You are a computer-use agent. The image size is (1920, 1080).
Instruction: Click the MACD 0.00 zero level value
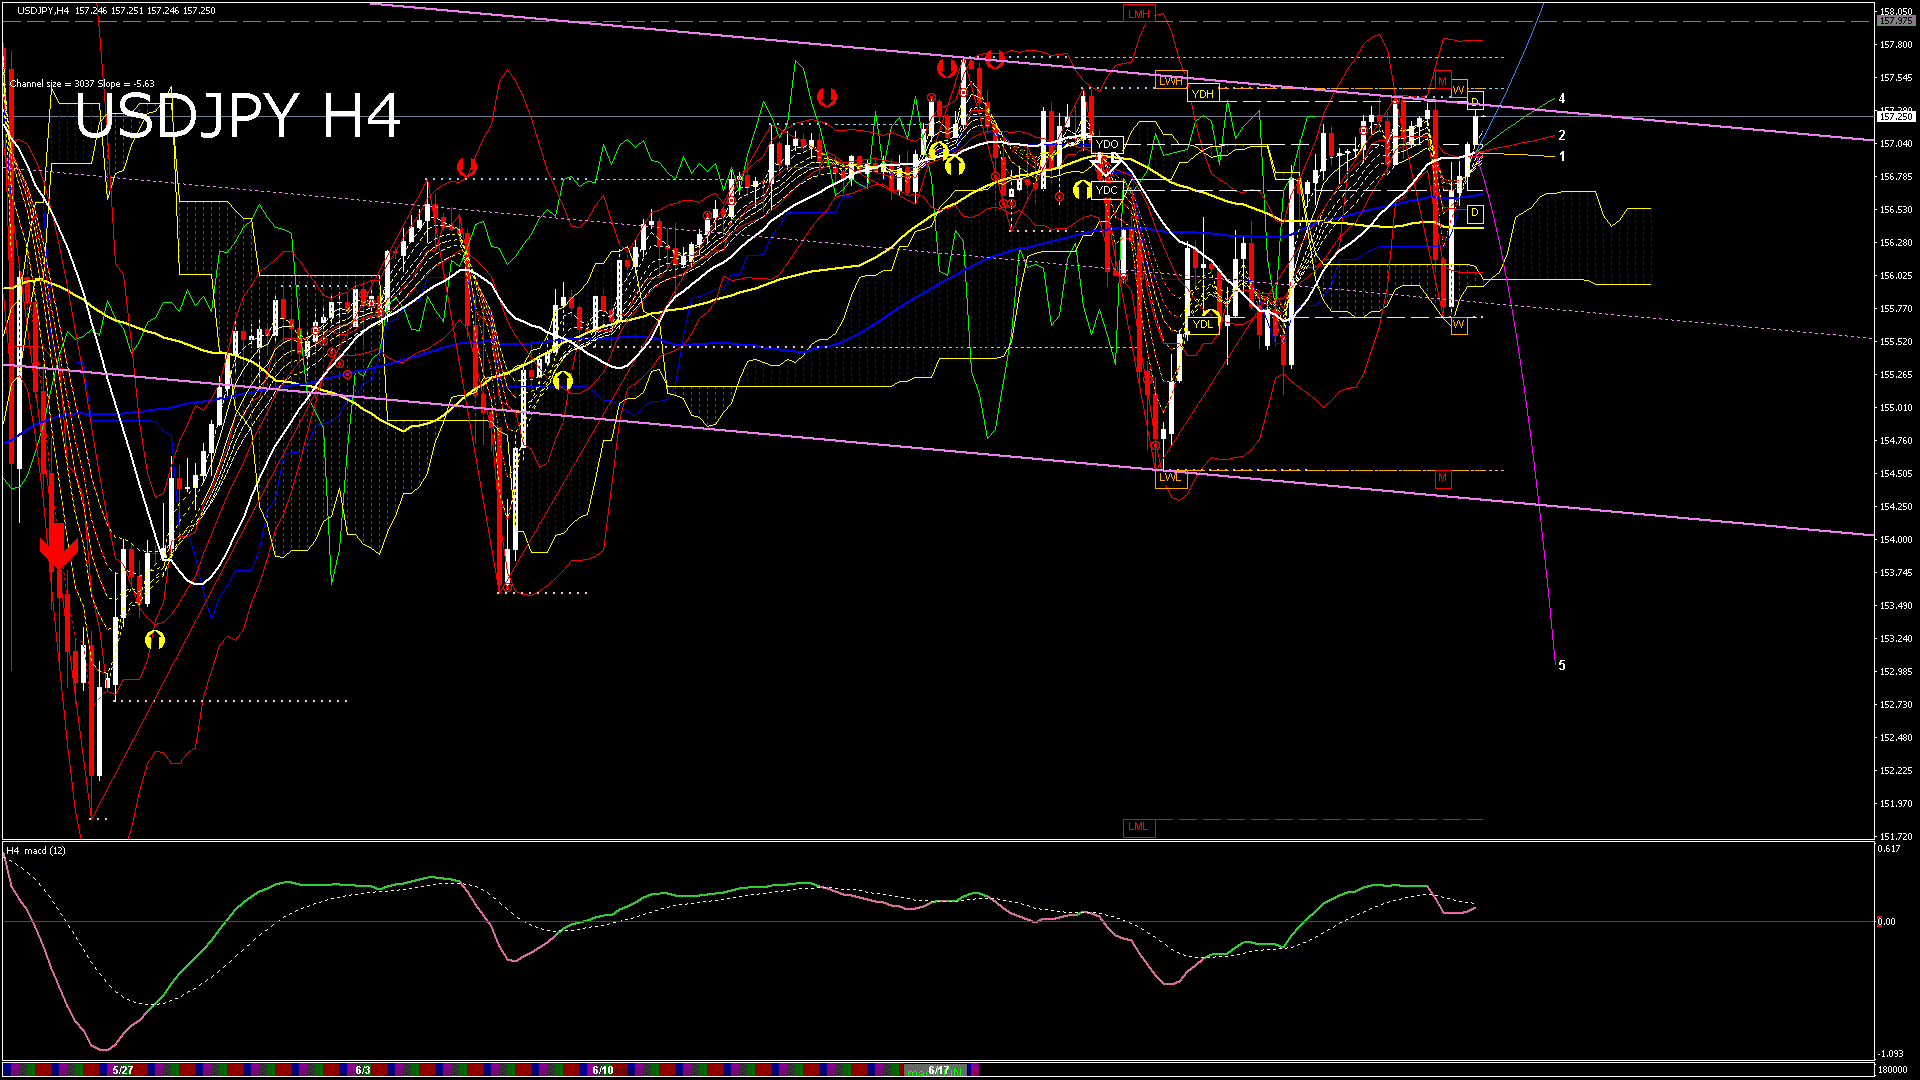point(1886,922)
